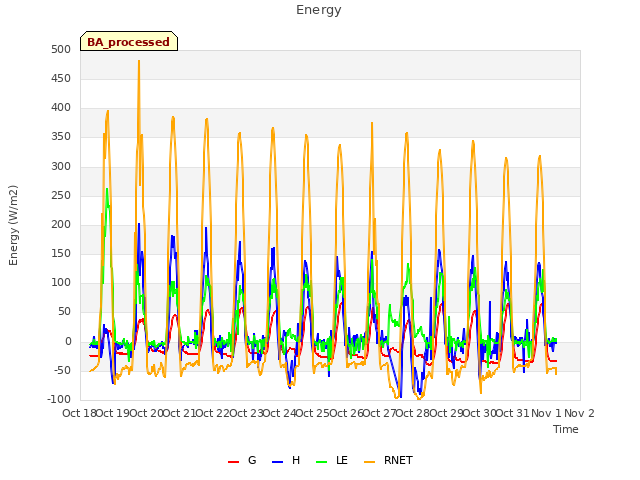Click the orange RNET legend swatch
Image resolution: width=640 pixels, height=480 pixels.
(369, 462)
